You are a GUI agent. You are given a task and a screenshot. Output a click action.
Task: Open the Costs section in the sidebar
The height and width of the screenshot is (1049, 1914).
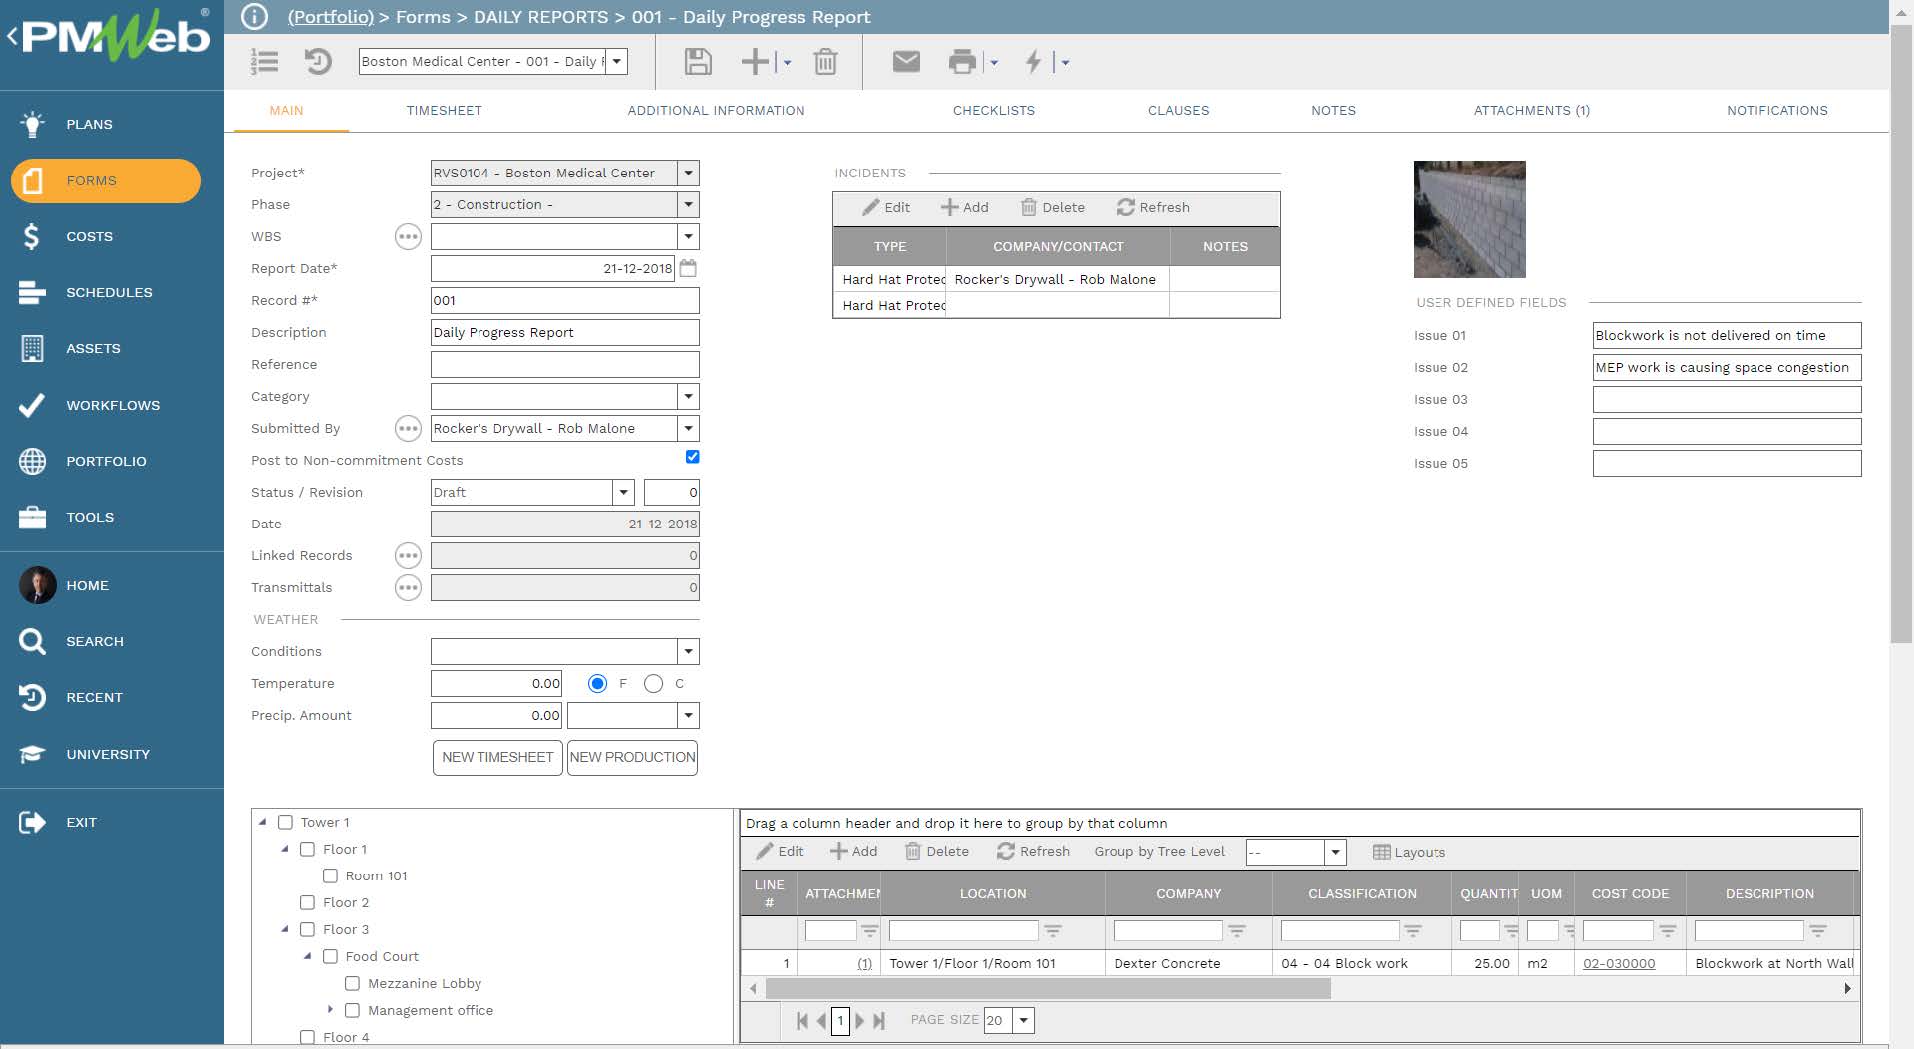[88, 236]
